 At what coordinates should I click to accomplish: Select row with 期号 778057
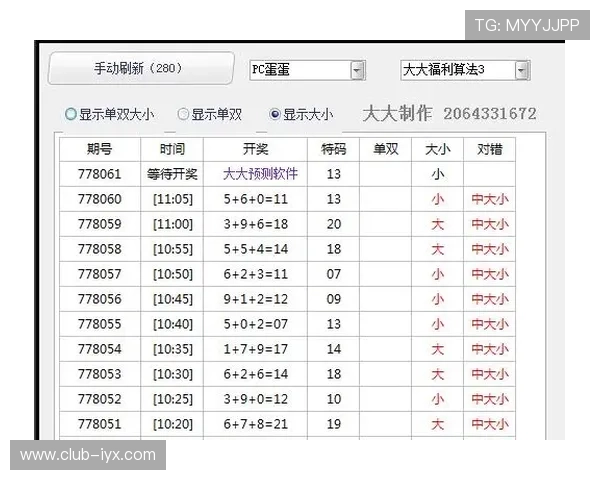287,274
